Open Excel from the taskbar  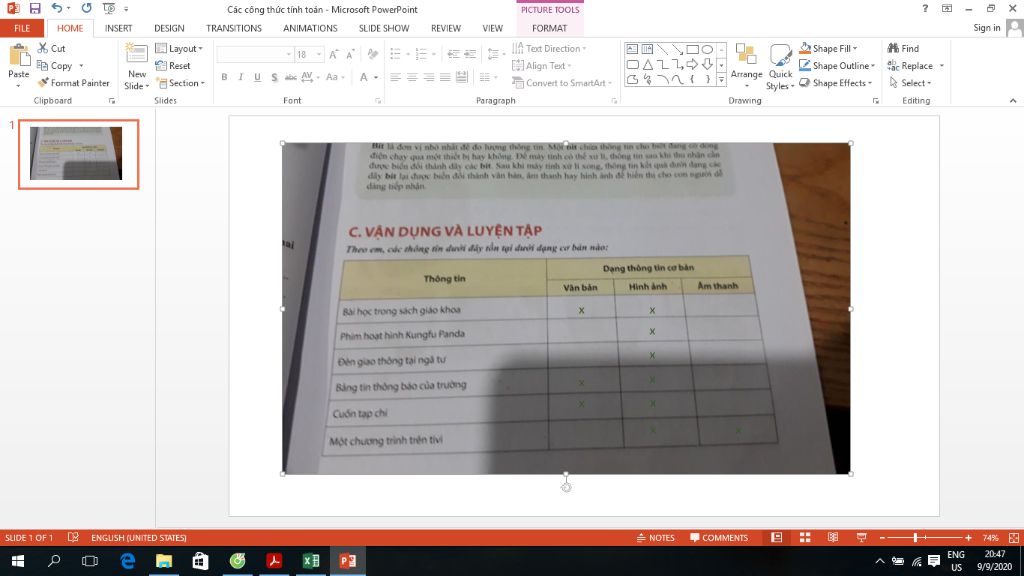(311, 560)
